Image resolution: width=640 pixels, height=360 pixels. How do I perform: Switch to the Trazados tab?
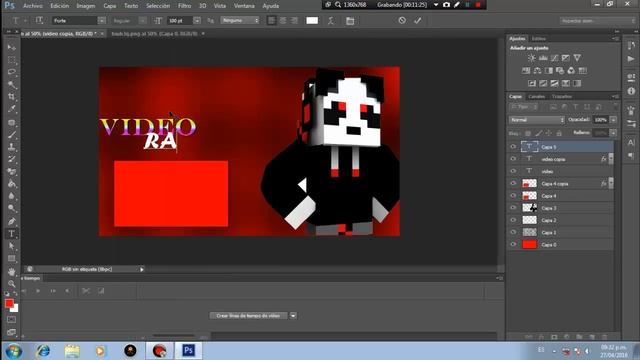[562, 97]
